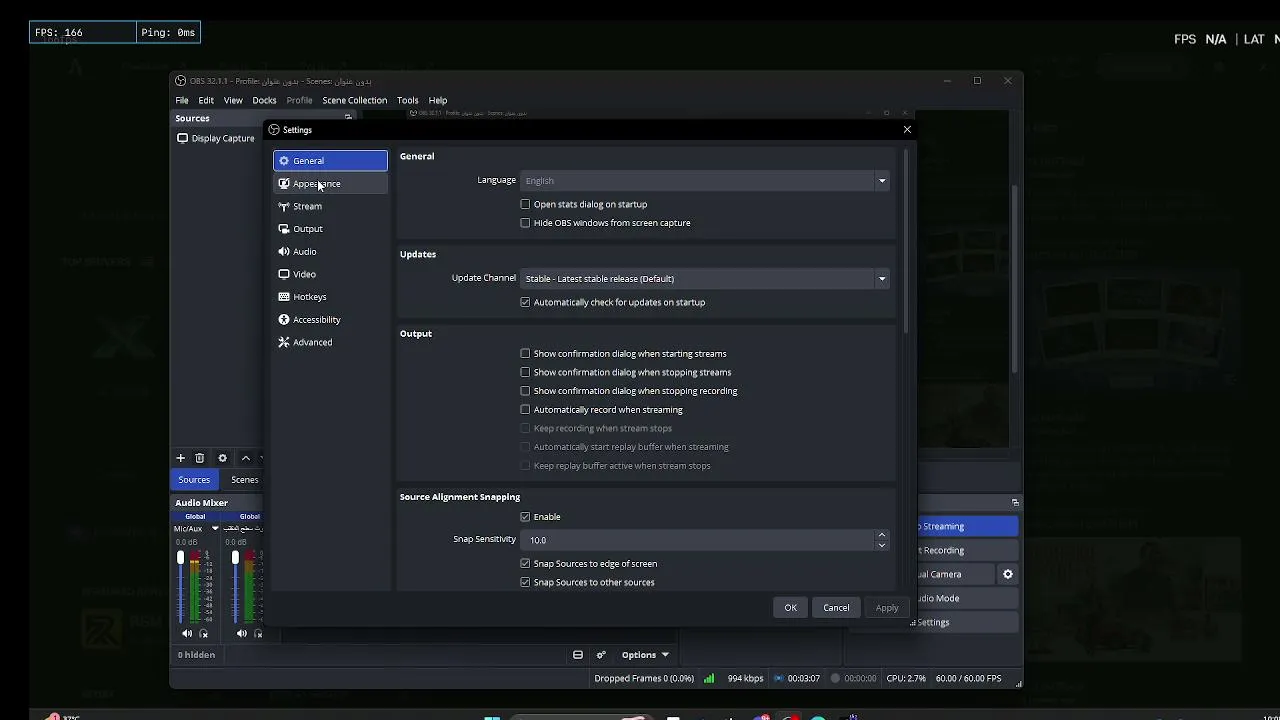
Task: Switch to the Sources dock tab
Action: coord(194,480)
